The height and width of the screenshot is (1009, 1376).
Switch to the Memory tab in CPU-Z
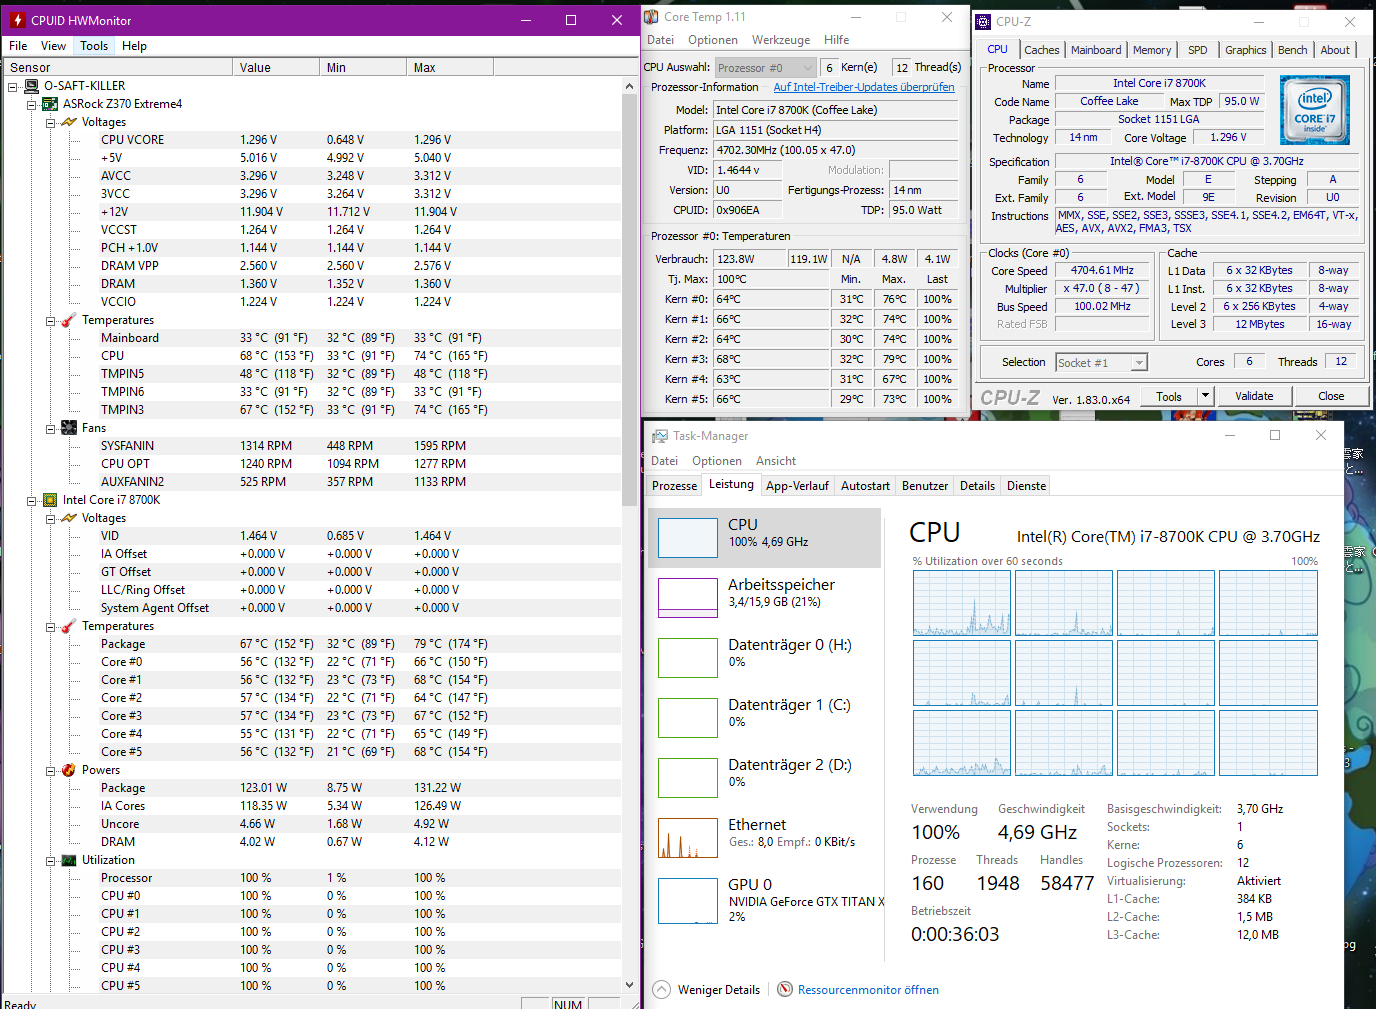coord(1152,50)
